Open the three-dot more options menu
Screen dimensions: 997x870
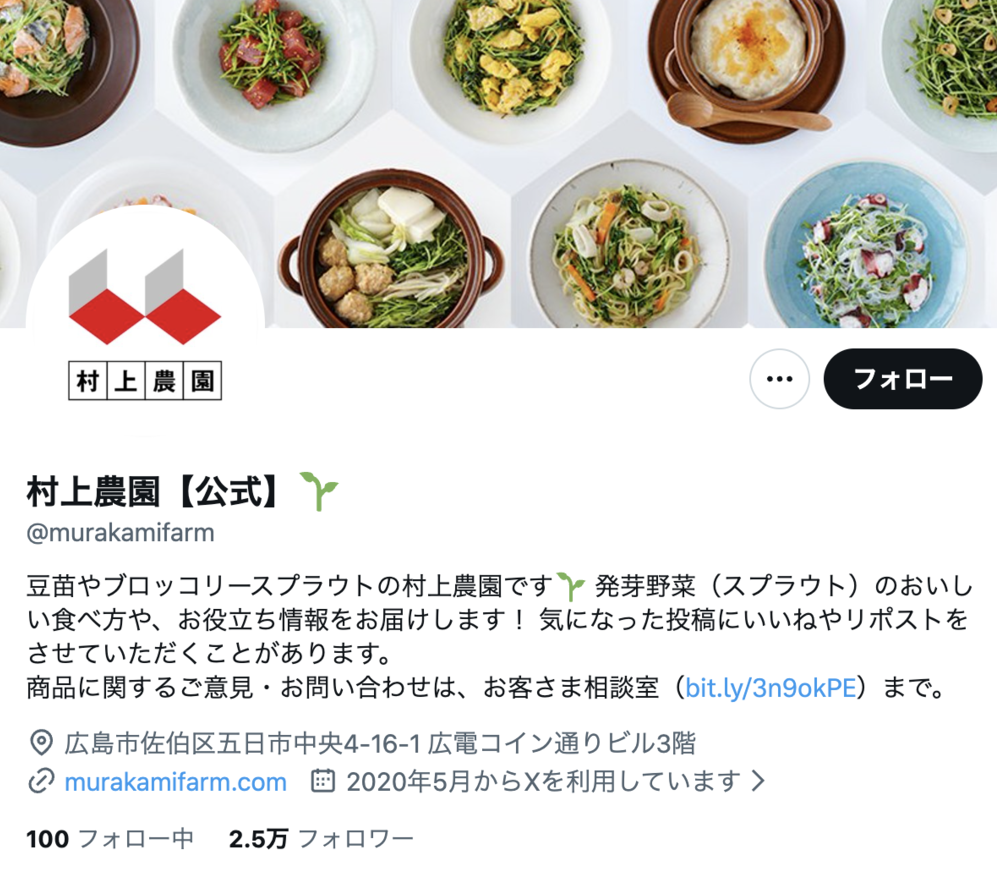(779, 379)
